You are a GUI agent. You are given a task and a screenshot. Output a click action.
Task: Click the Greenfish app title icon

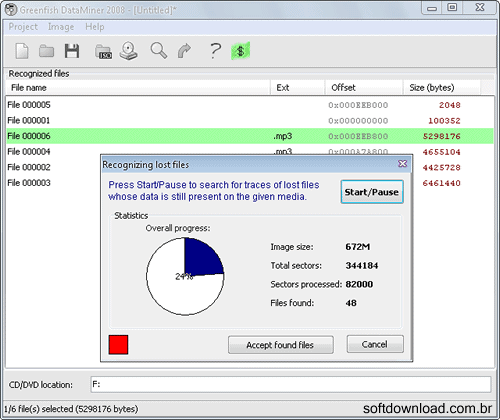[11, 9]
